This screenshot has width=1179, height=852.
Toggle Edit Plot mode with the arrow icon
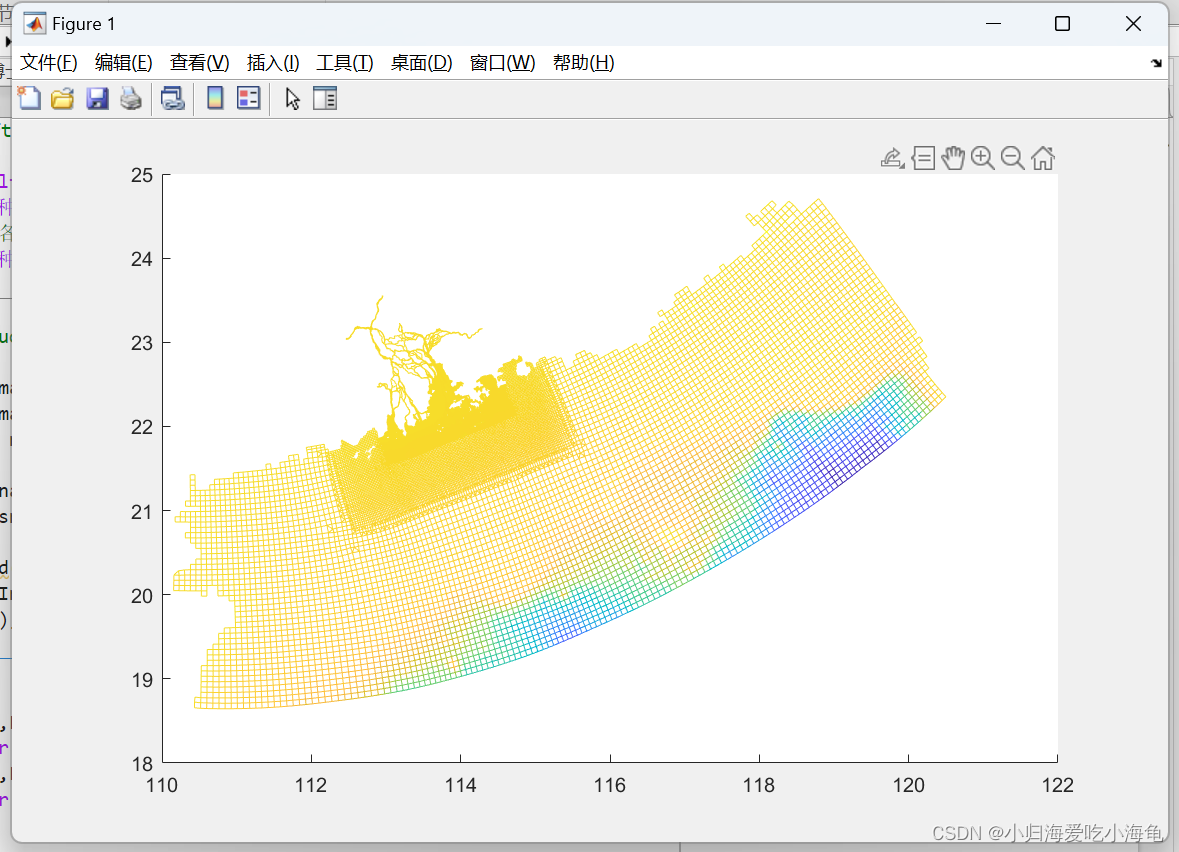[x=290, y=98]
